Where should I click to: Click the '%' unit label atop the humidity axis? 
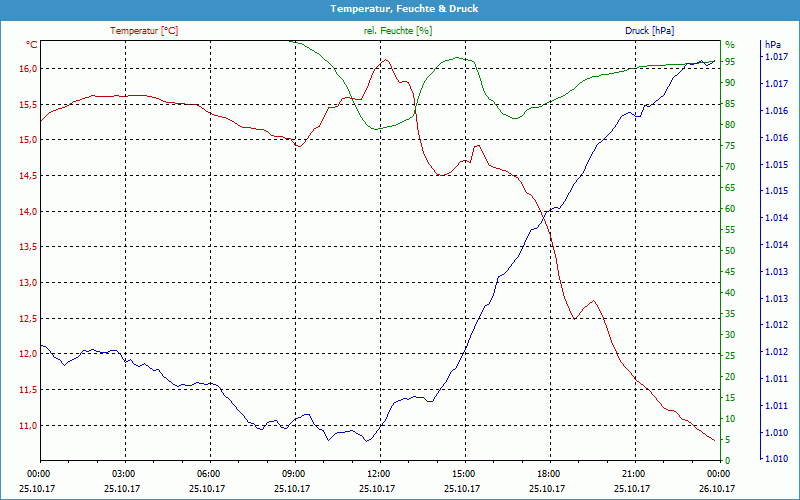[x=730, y=45]
